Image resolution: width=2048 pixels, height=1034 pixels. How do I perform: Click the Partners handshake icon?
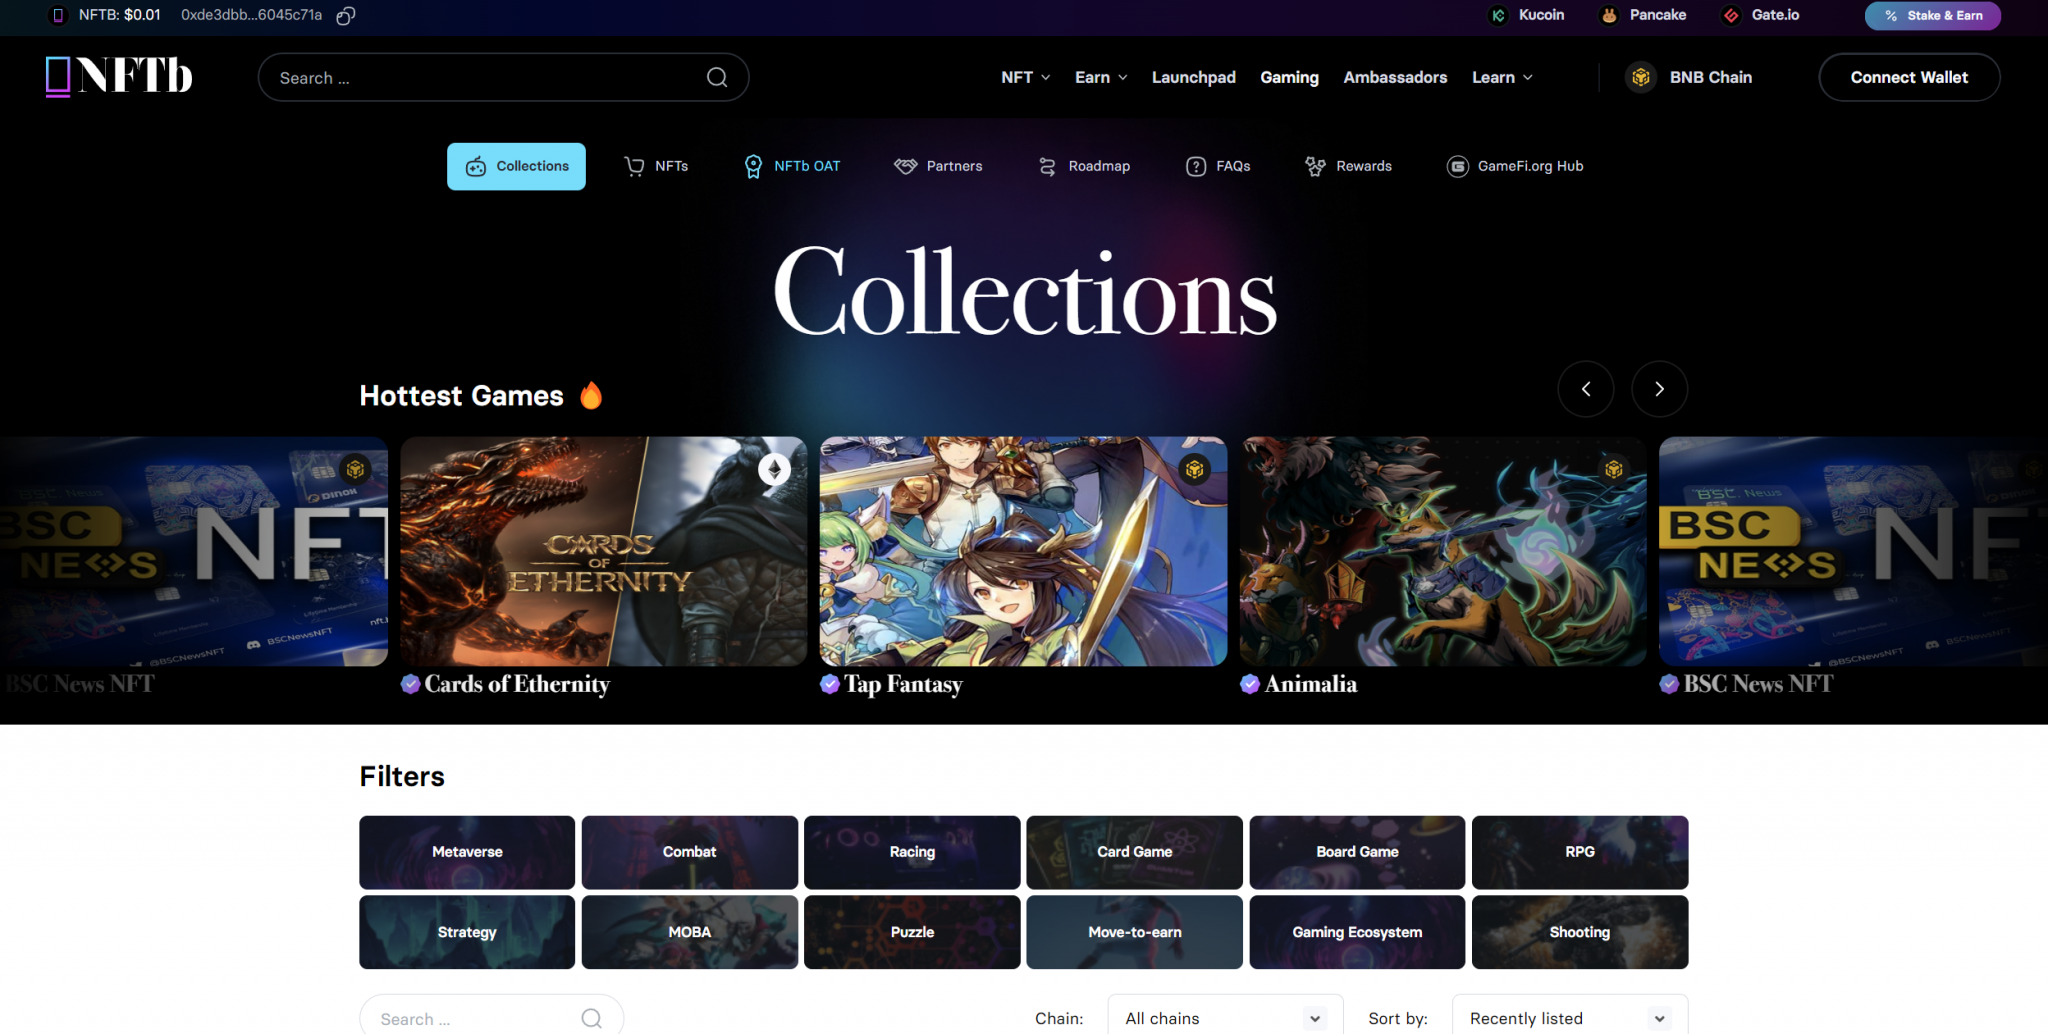click(x=905, y=166)
